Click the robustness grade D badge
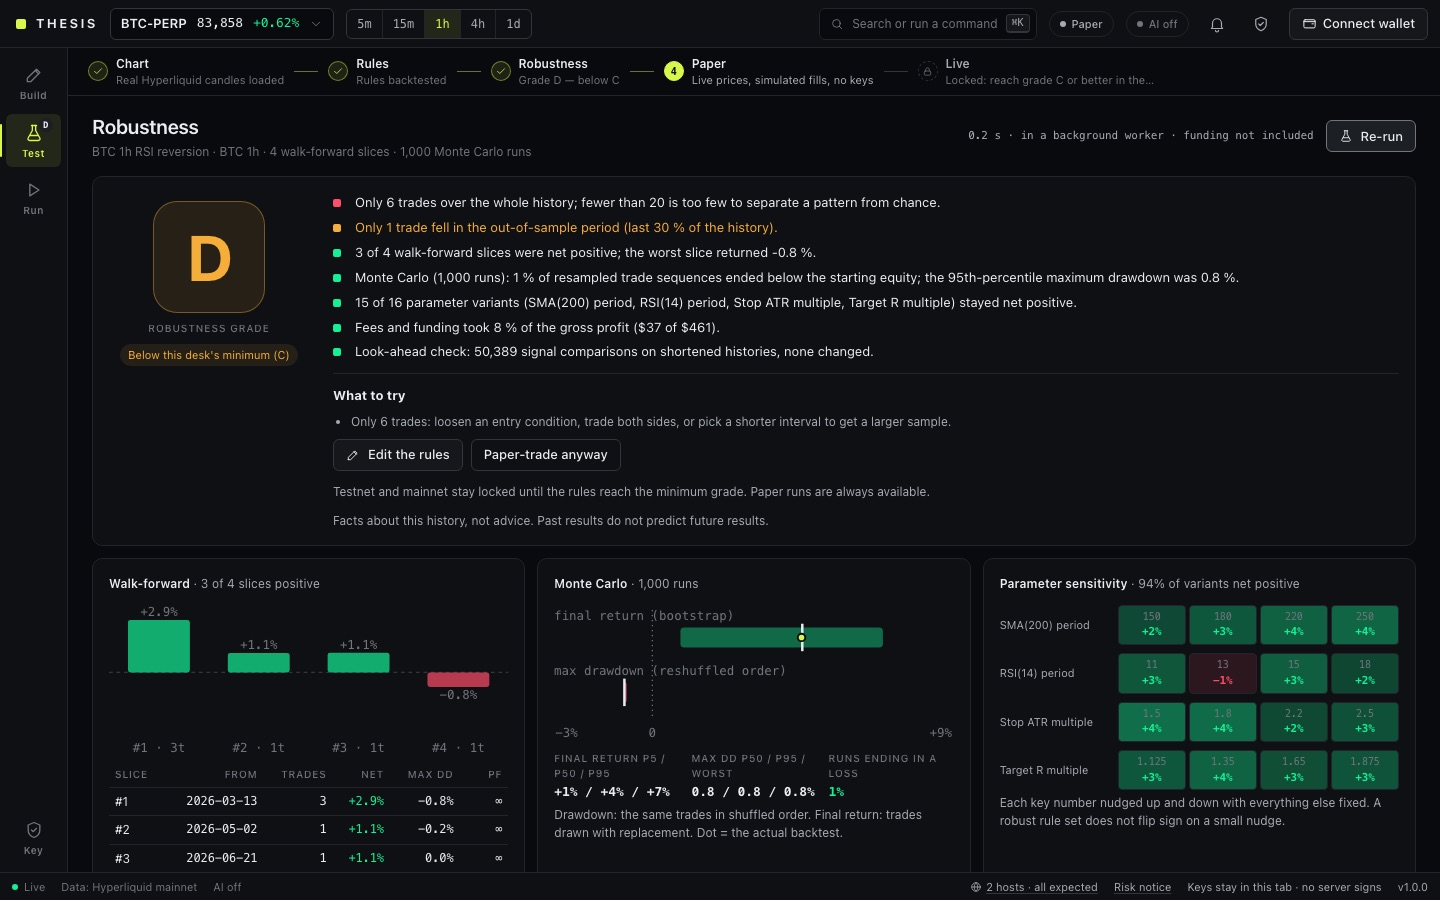Viewport: 1440px width, 900px height. tap(209, 257)
